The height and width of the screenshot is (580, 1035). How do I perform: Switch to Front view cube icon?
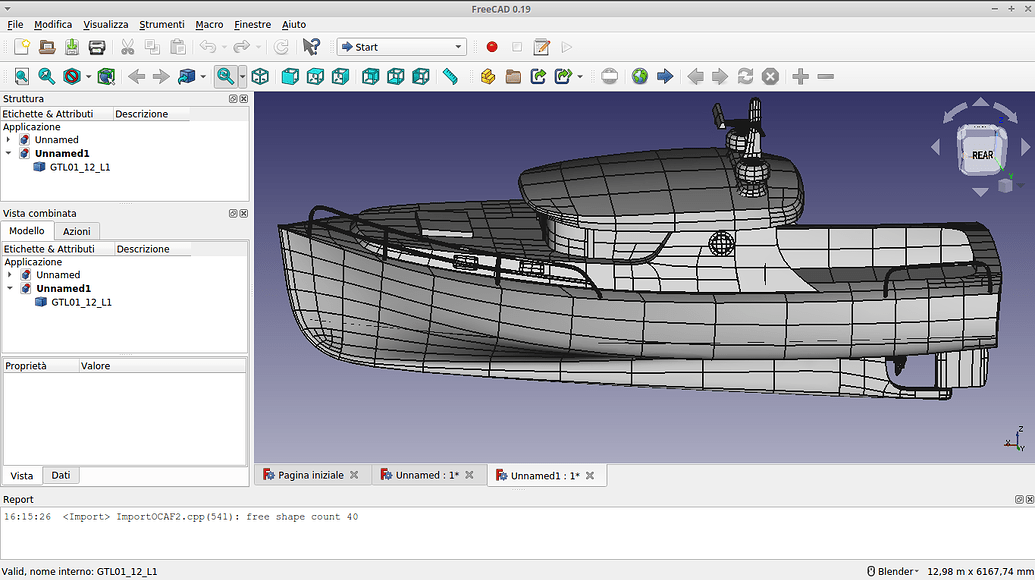pyautogui.click(x=290, y=77)
